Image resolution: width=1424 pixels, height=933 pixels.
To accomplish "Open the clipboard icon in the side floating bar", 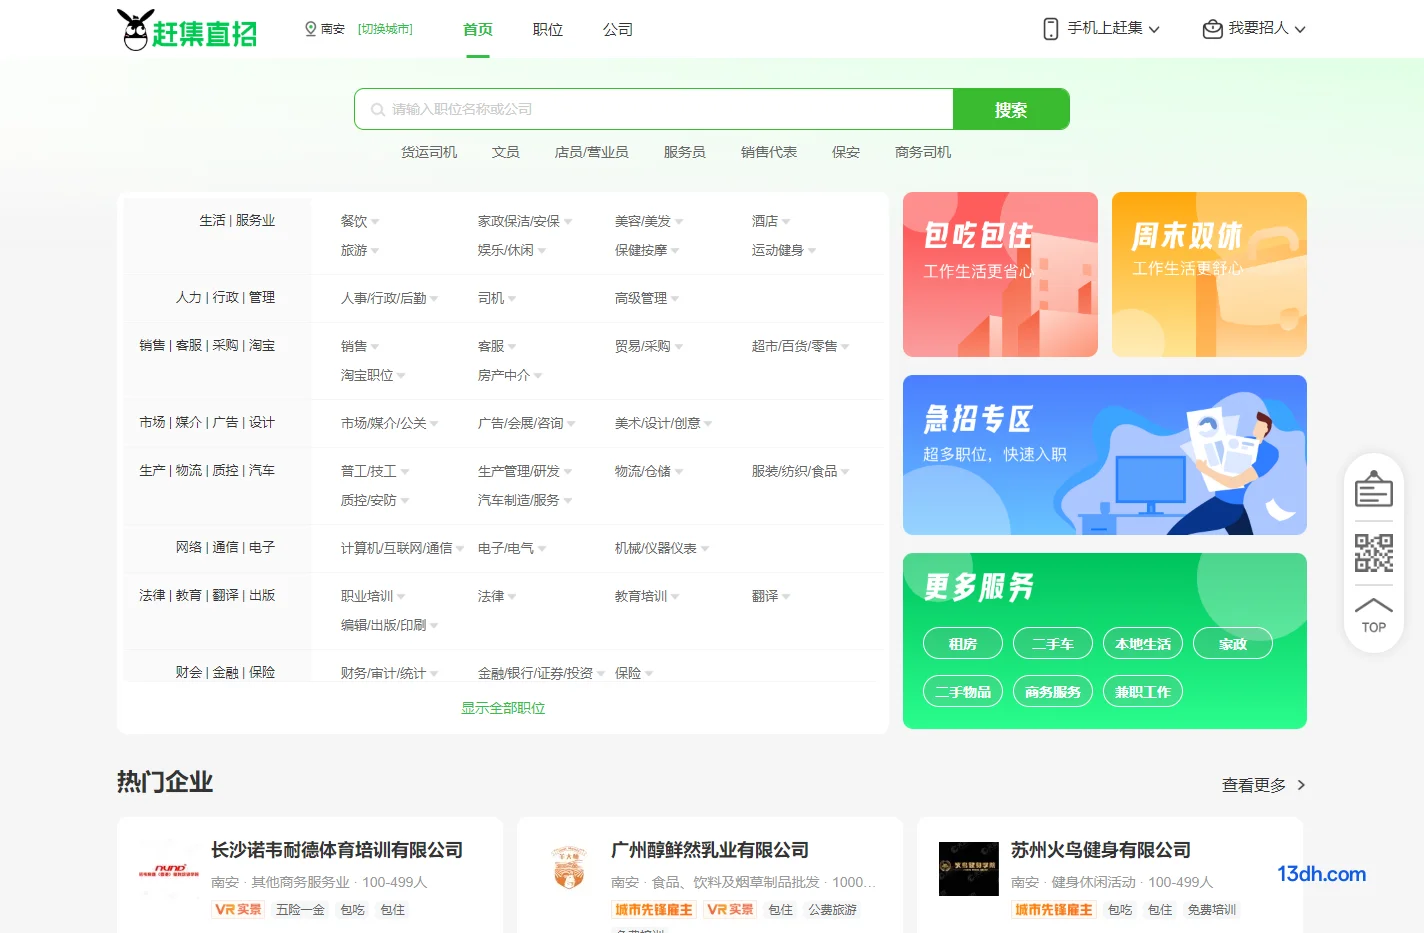I will click(1373, 490).
